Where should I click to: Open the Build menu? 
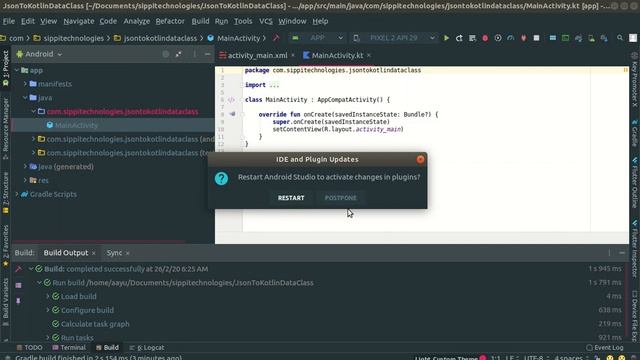(200, 21)
